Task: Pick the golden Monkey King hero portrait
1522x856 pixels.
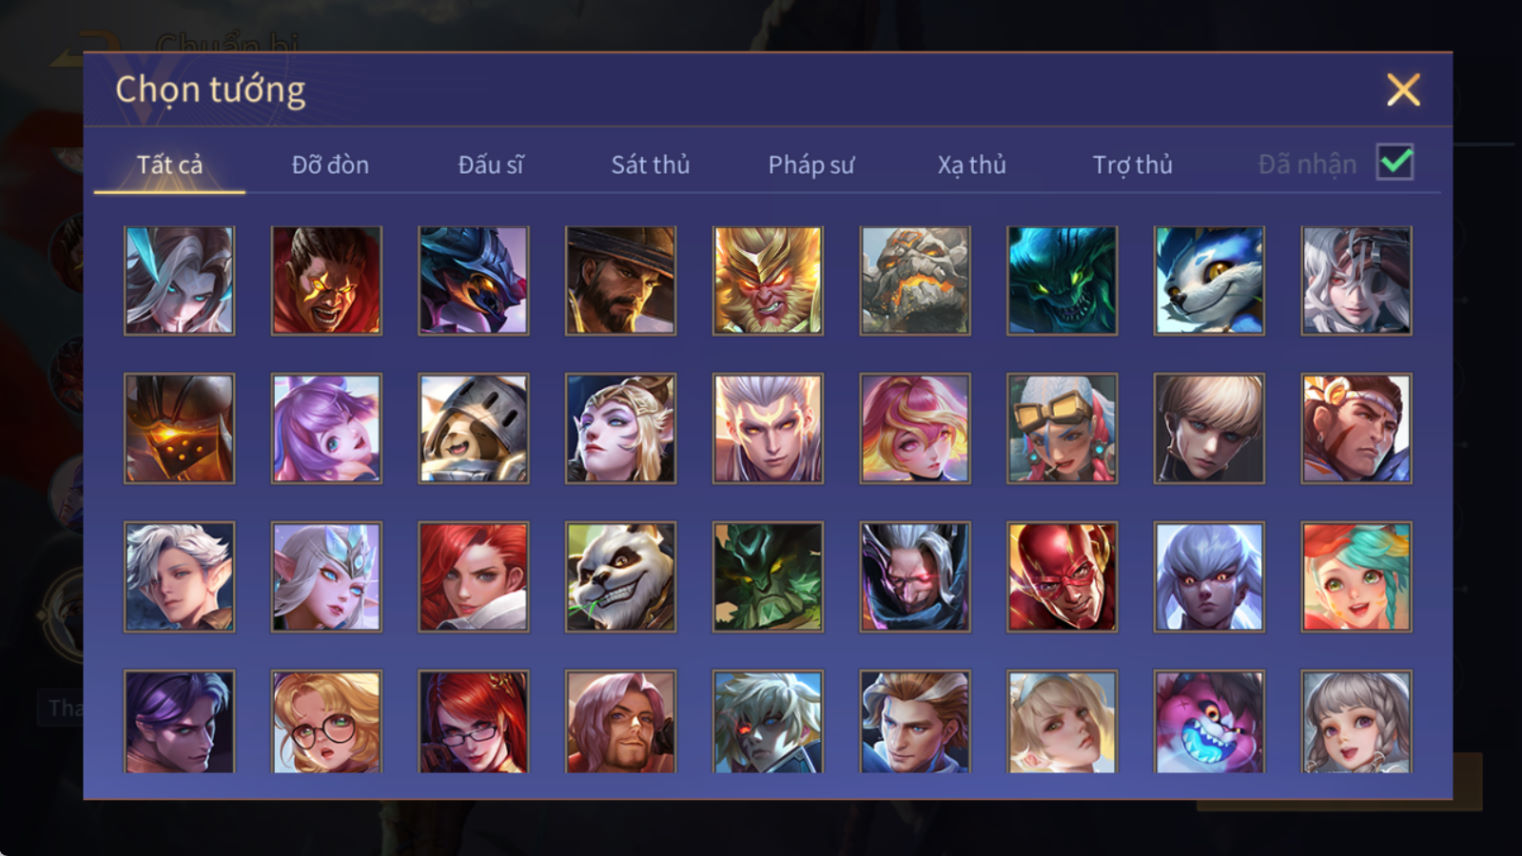Action: point(768,280)
